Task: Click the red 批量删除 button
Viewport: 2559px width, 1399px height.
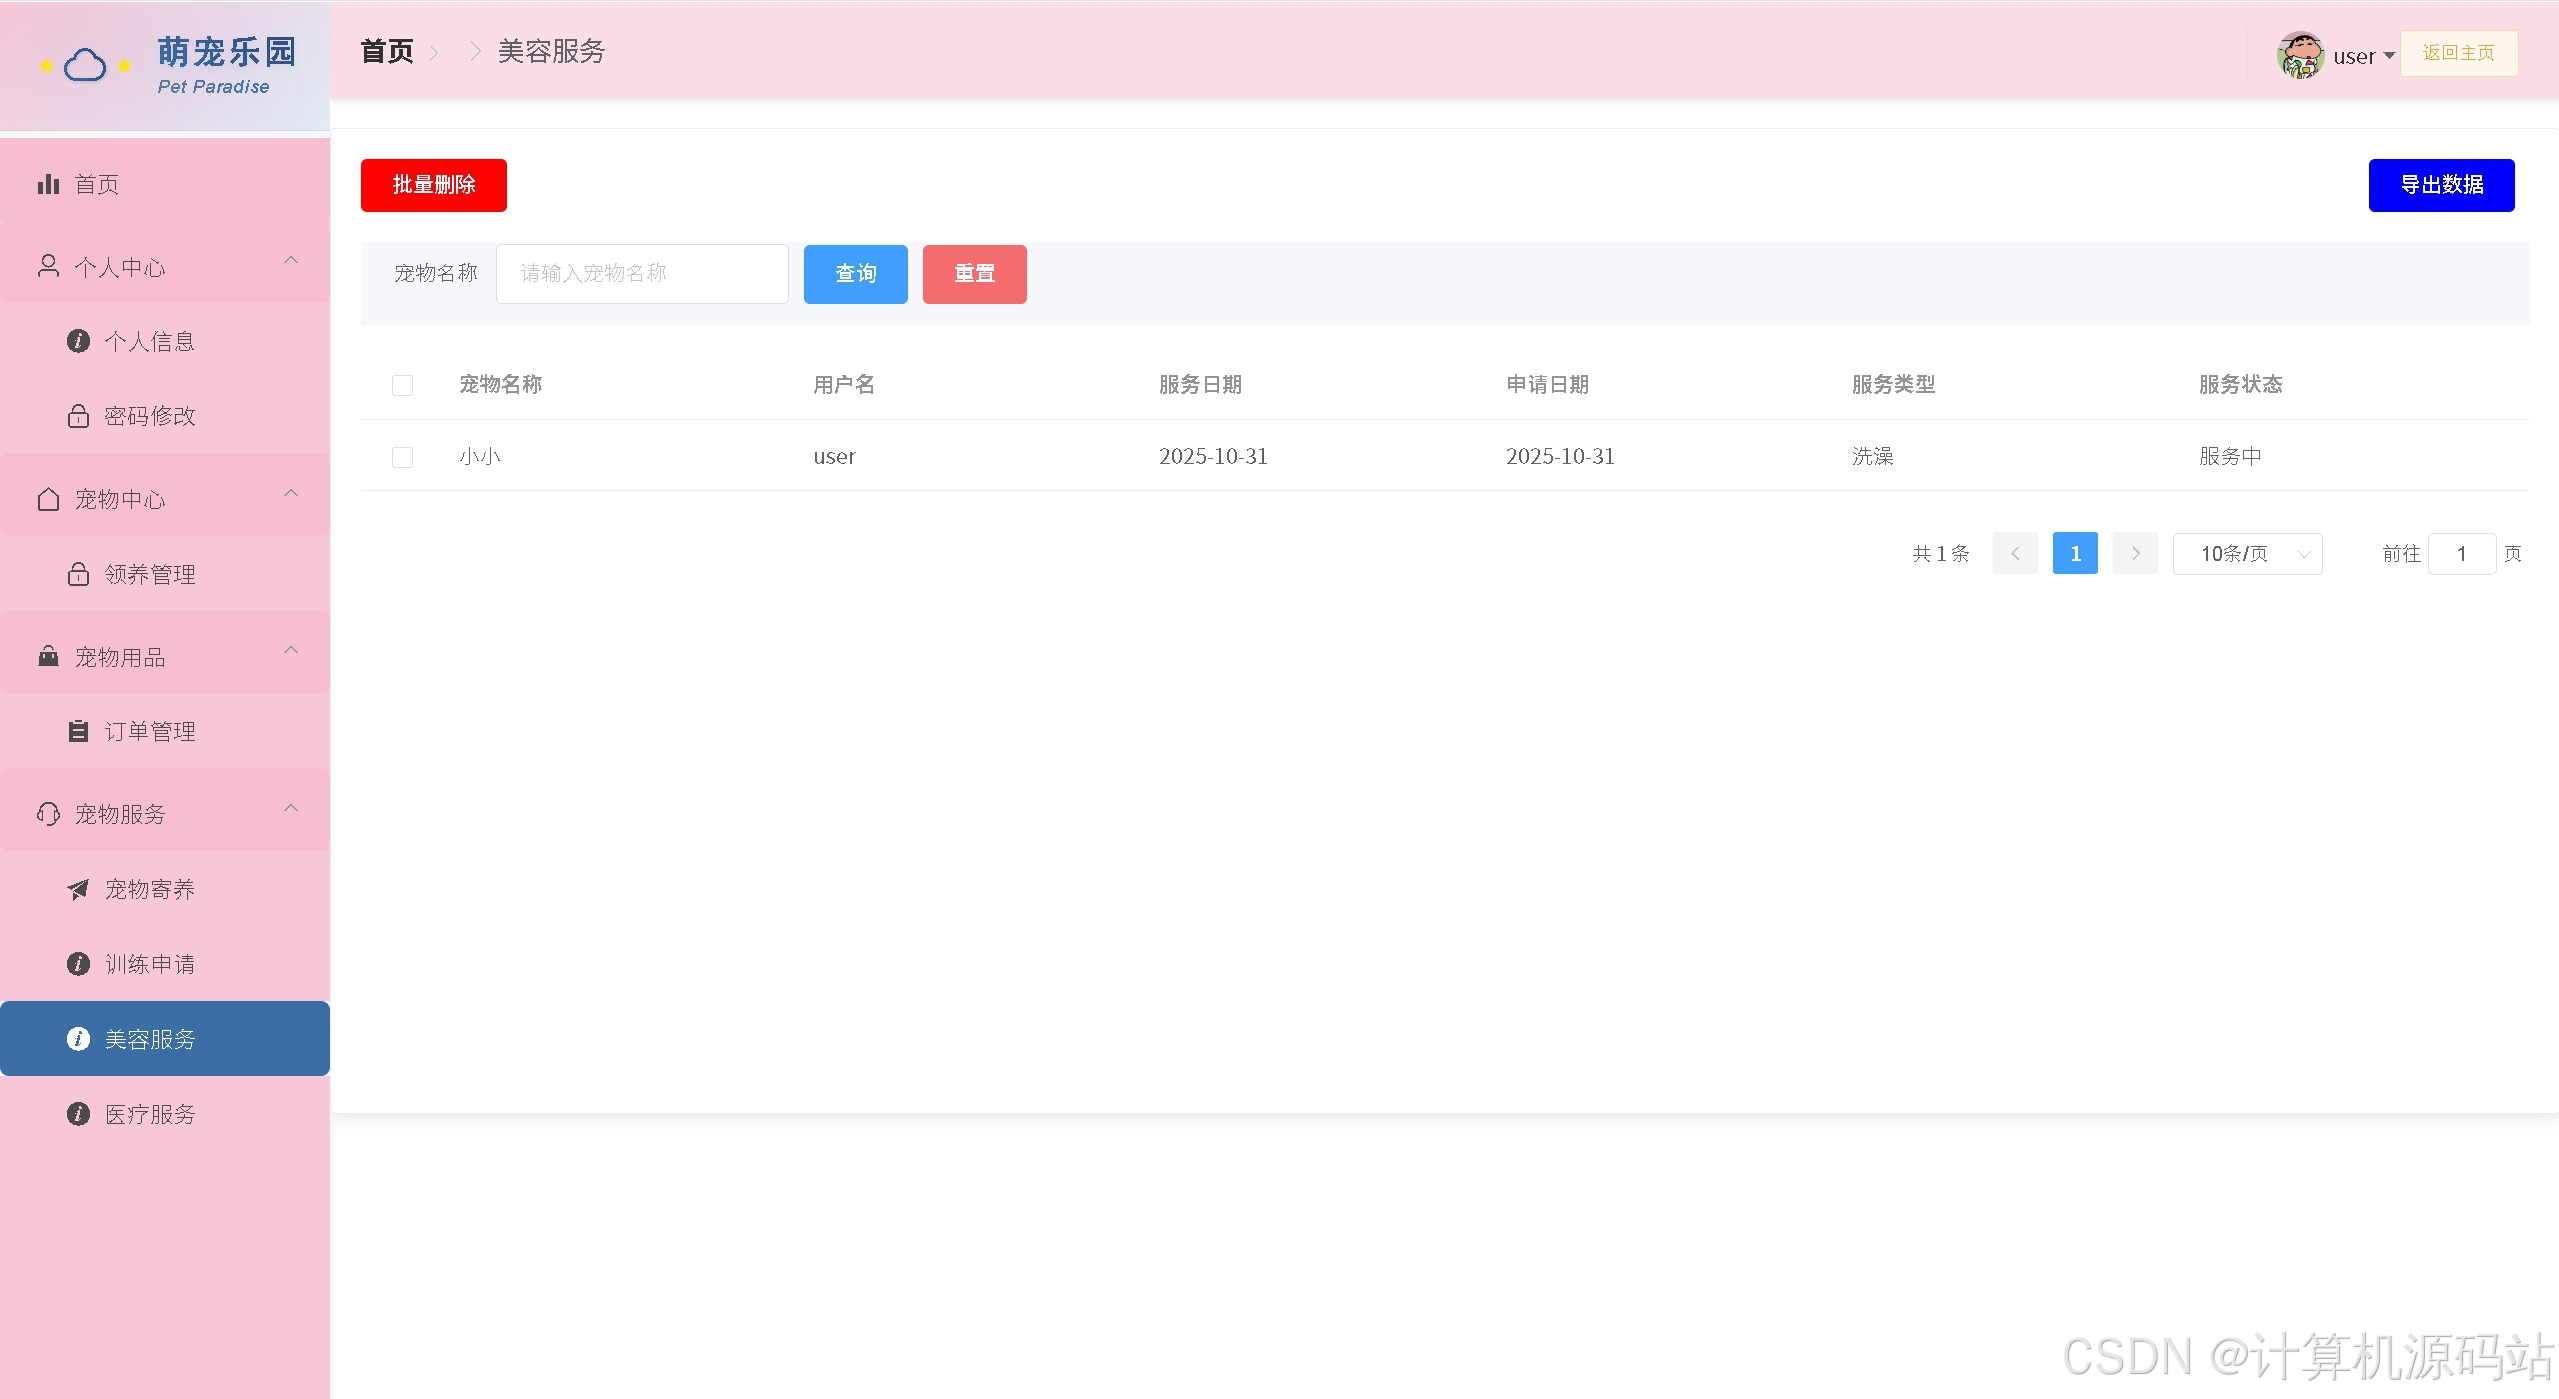Action: pos(433,185)
